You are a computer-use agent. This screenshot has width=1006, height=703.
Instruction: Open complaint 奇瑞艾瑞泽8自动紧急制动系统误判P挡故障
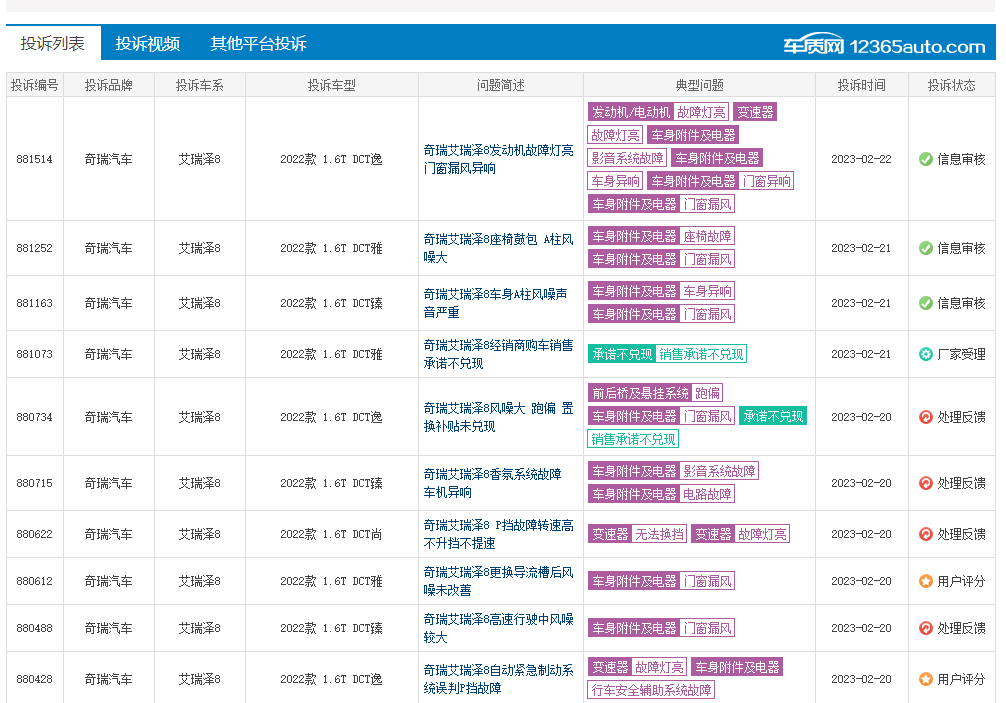(x=499, y=679)
